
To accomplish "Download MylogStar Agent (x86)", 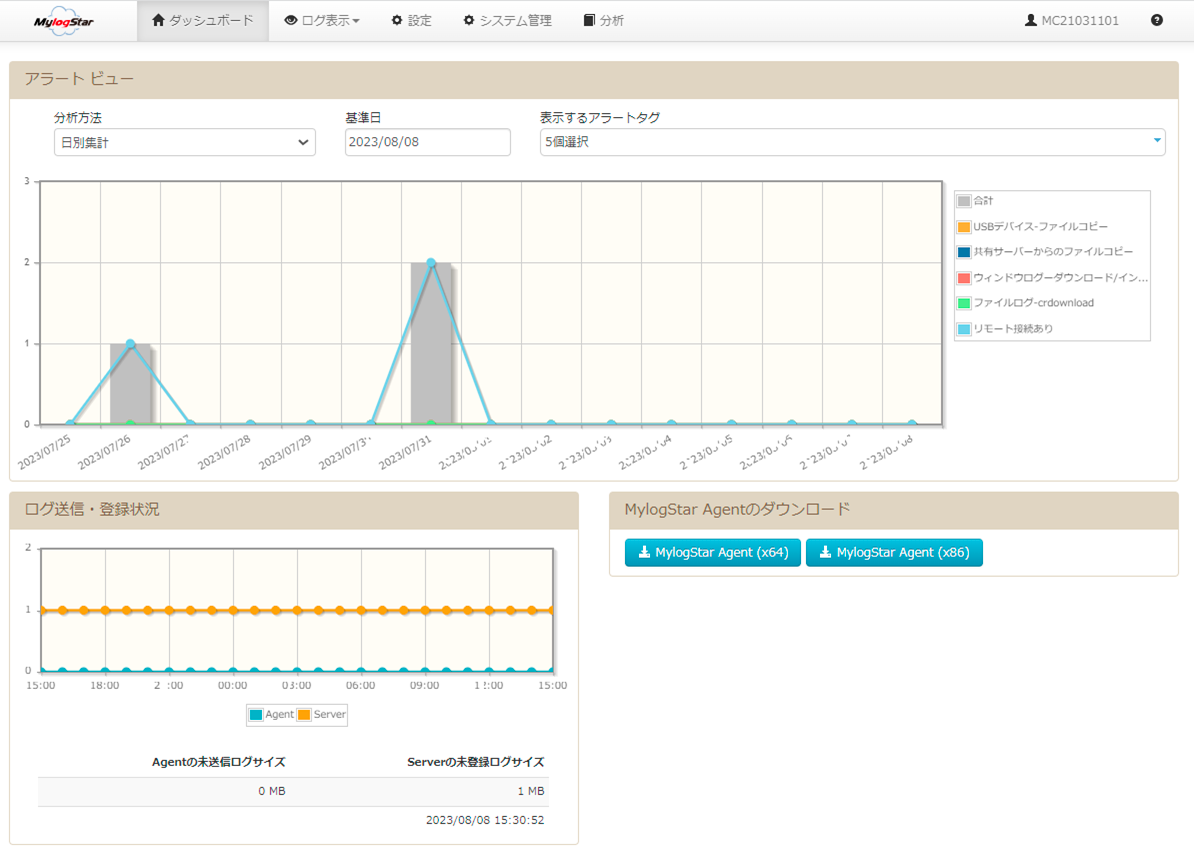I will pyautogui.click(x=894, y=553).
